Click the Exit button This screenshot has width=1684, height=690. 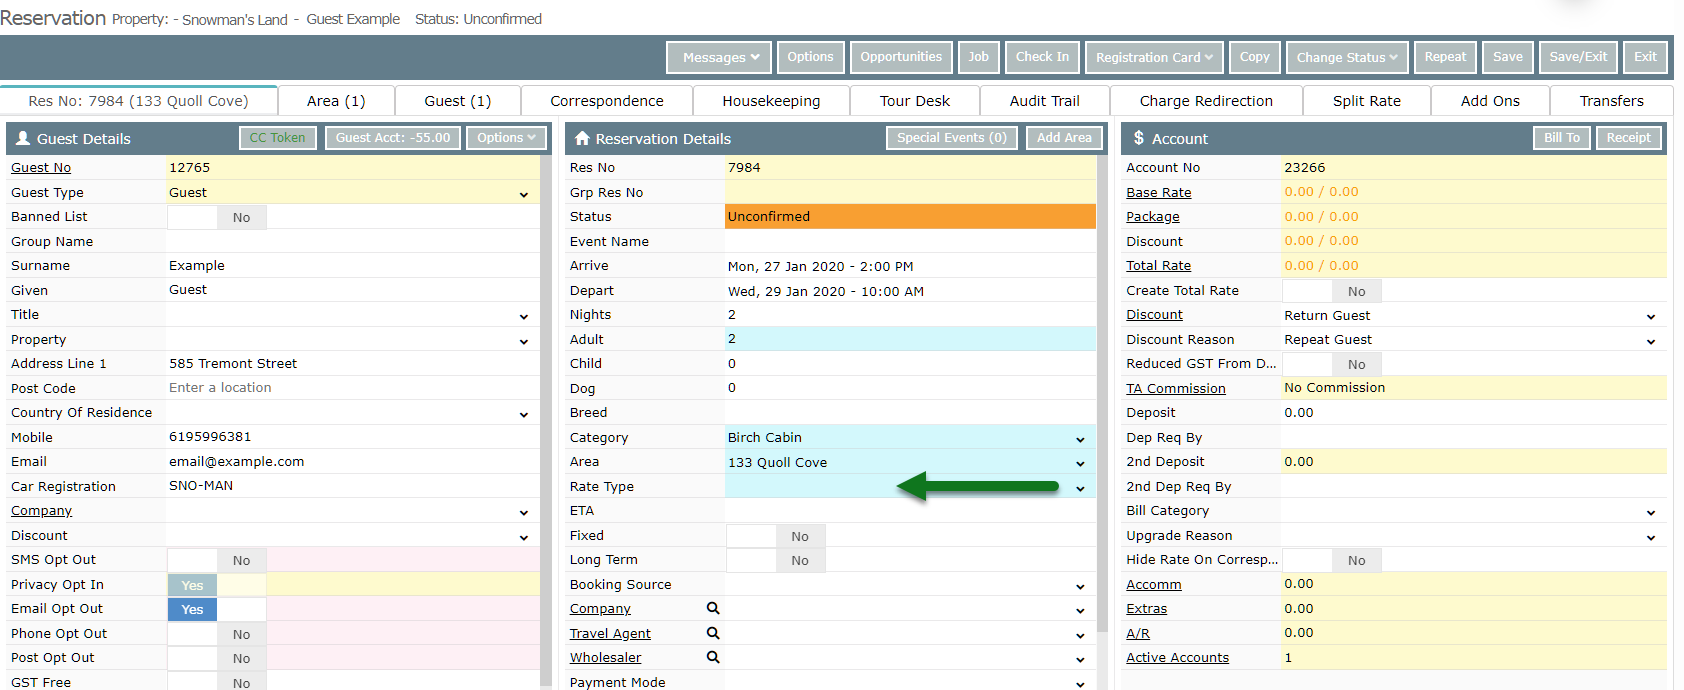(x=1645, y=57)
